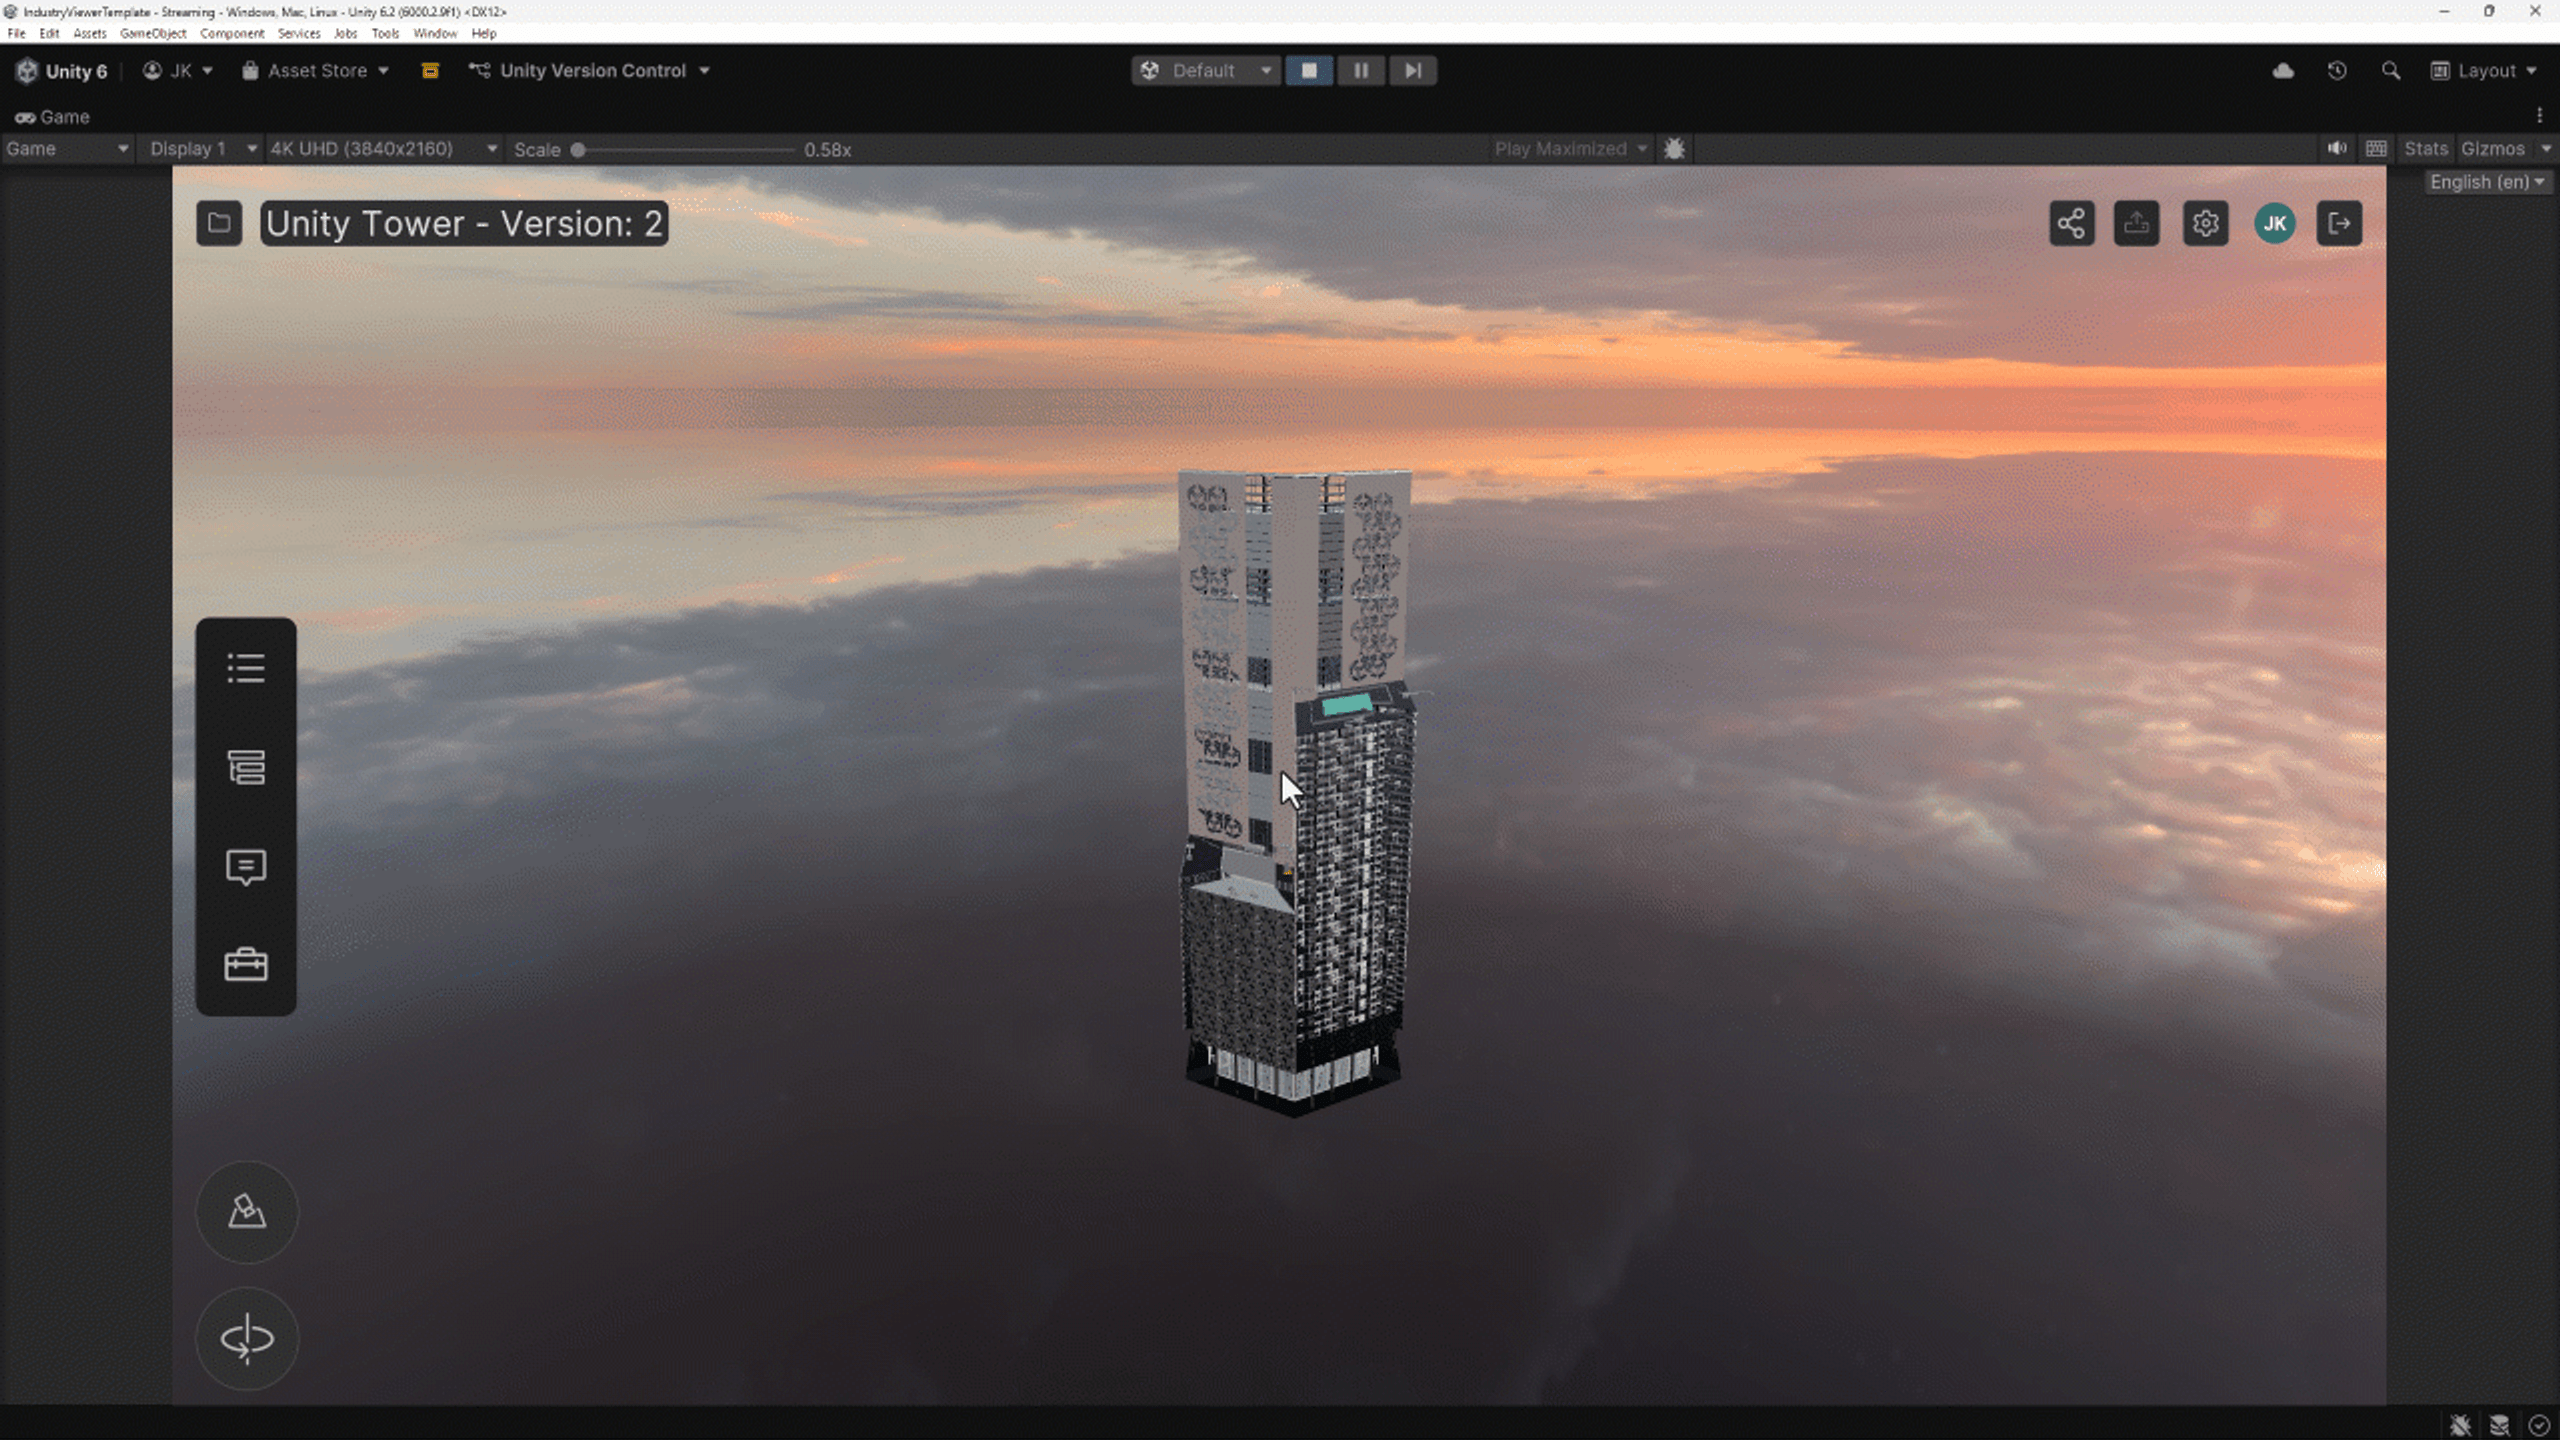The height and width of the screenshot is (1440, 2560).
Task: Stop play mode with the stop button
Action: click(x=1309, y=71)
